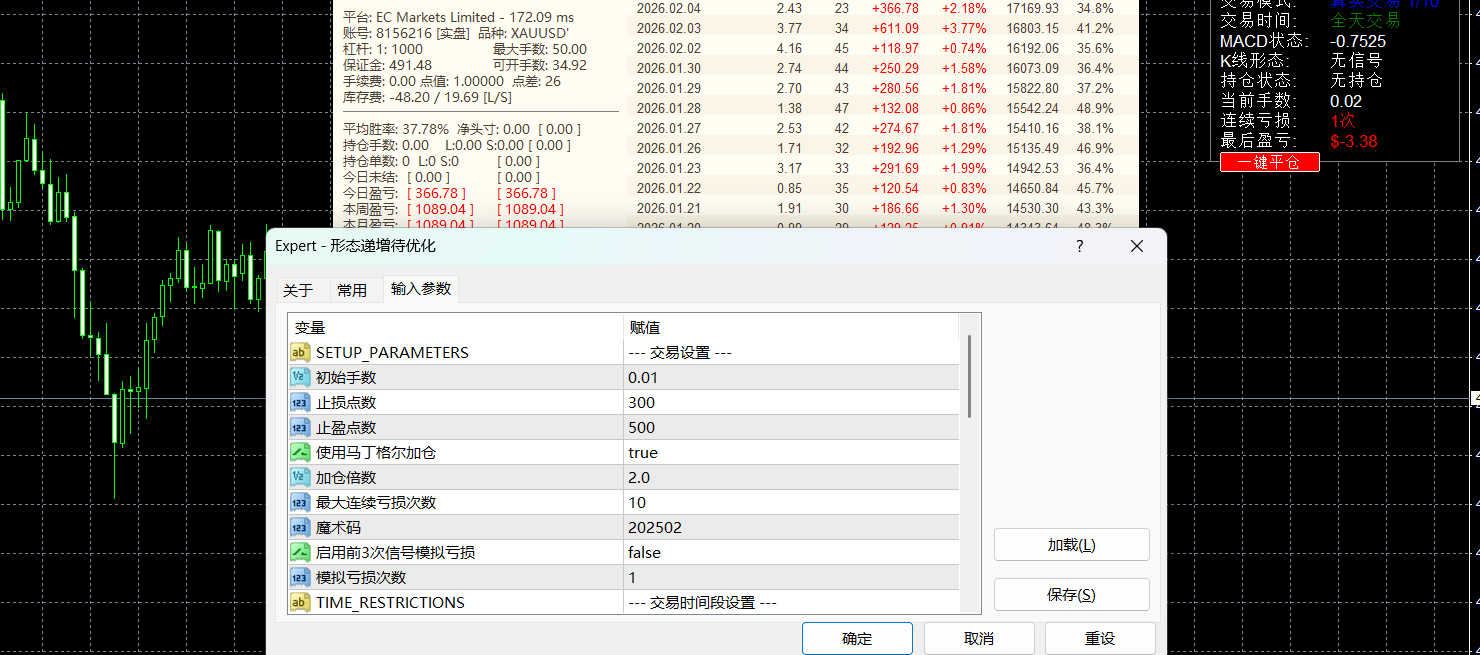Select the 加仓倍数 variable name

[x=346, y=477]
